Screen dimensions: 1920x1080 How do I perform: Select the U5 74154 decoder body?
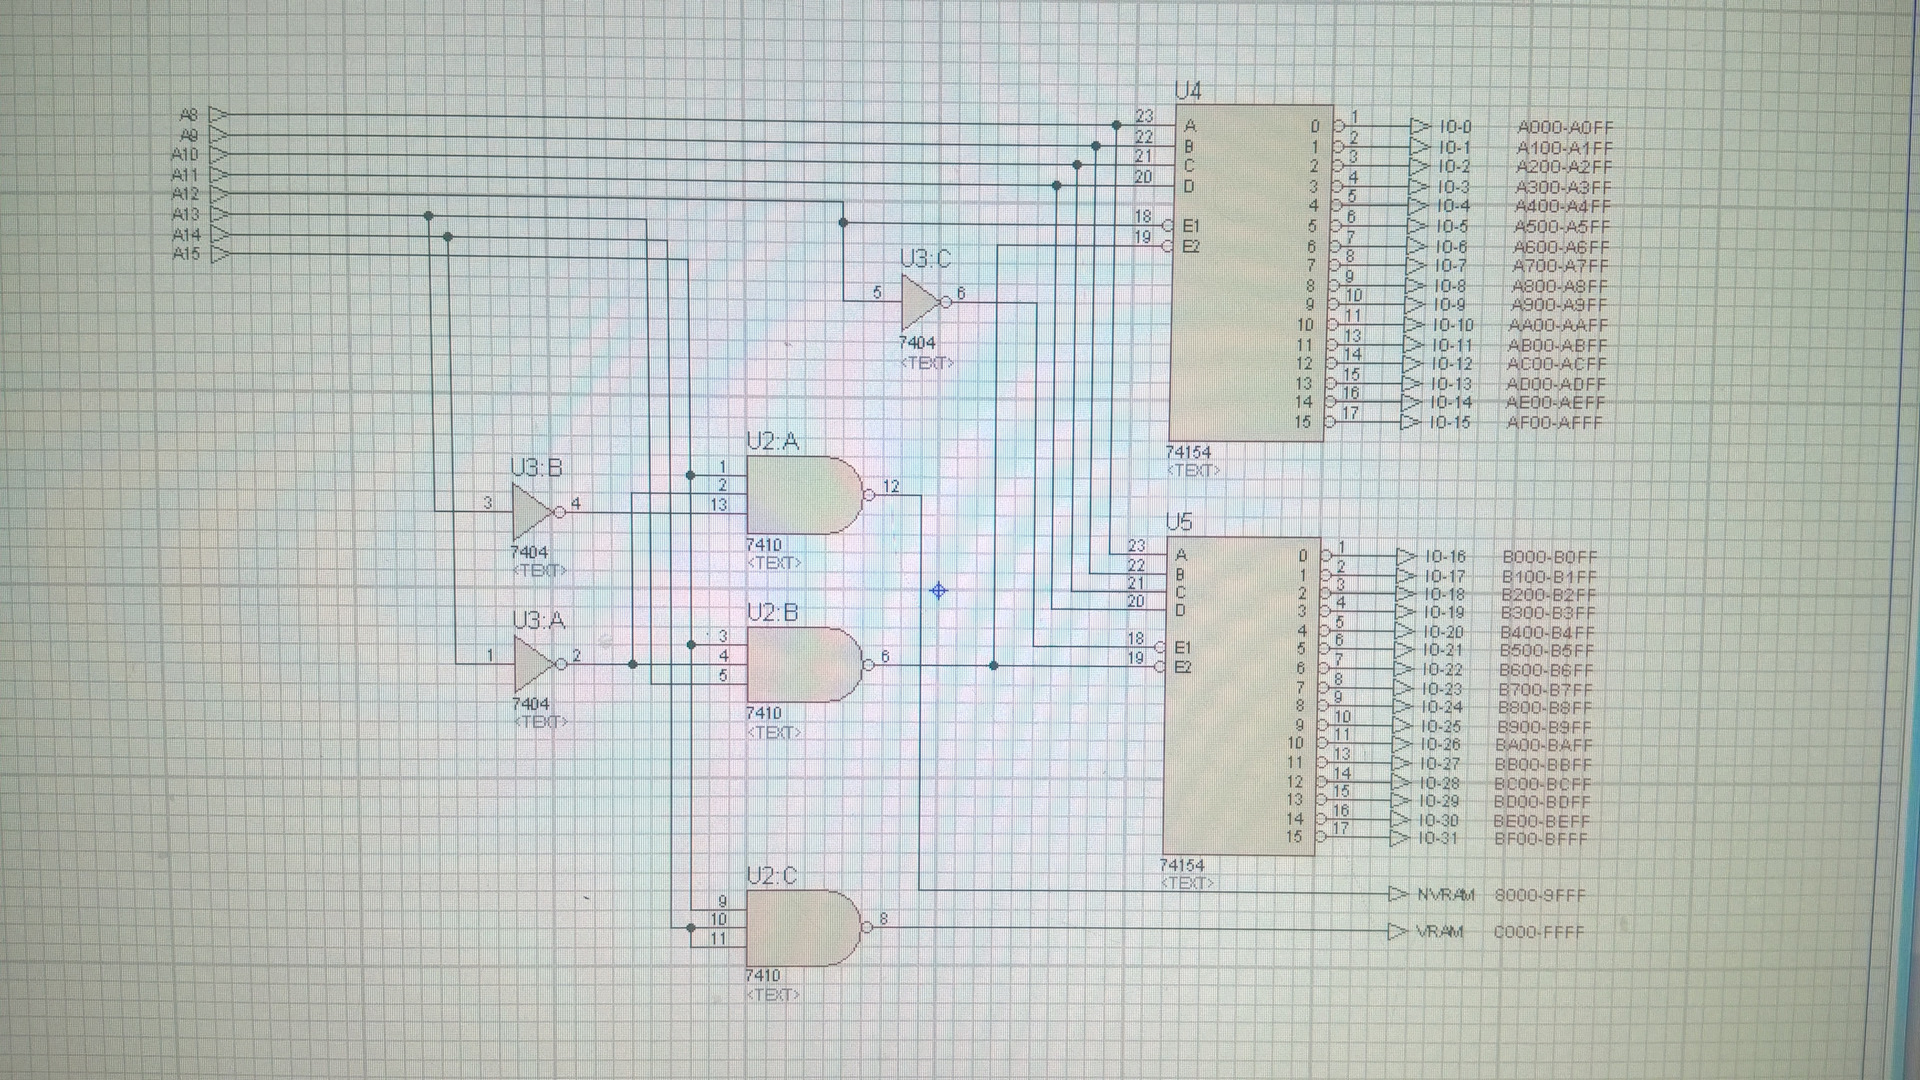tap(1241, 695)
